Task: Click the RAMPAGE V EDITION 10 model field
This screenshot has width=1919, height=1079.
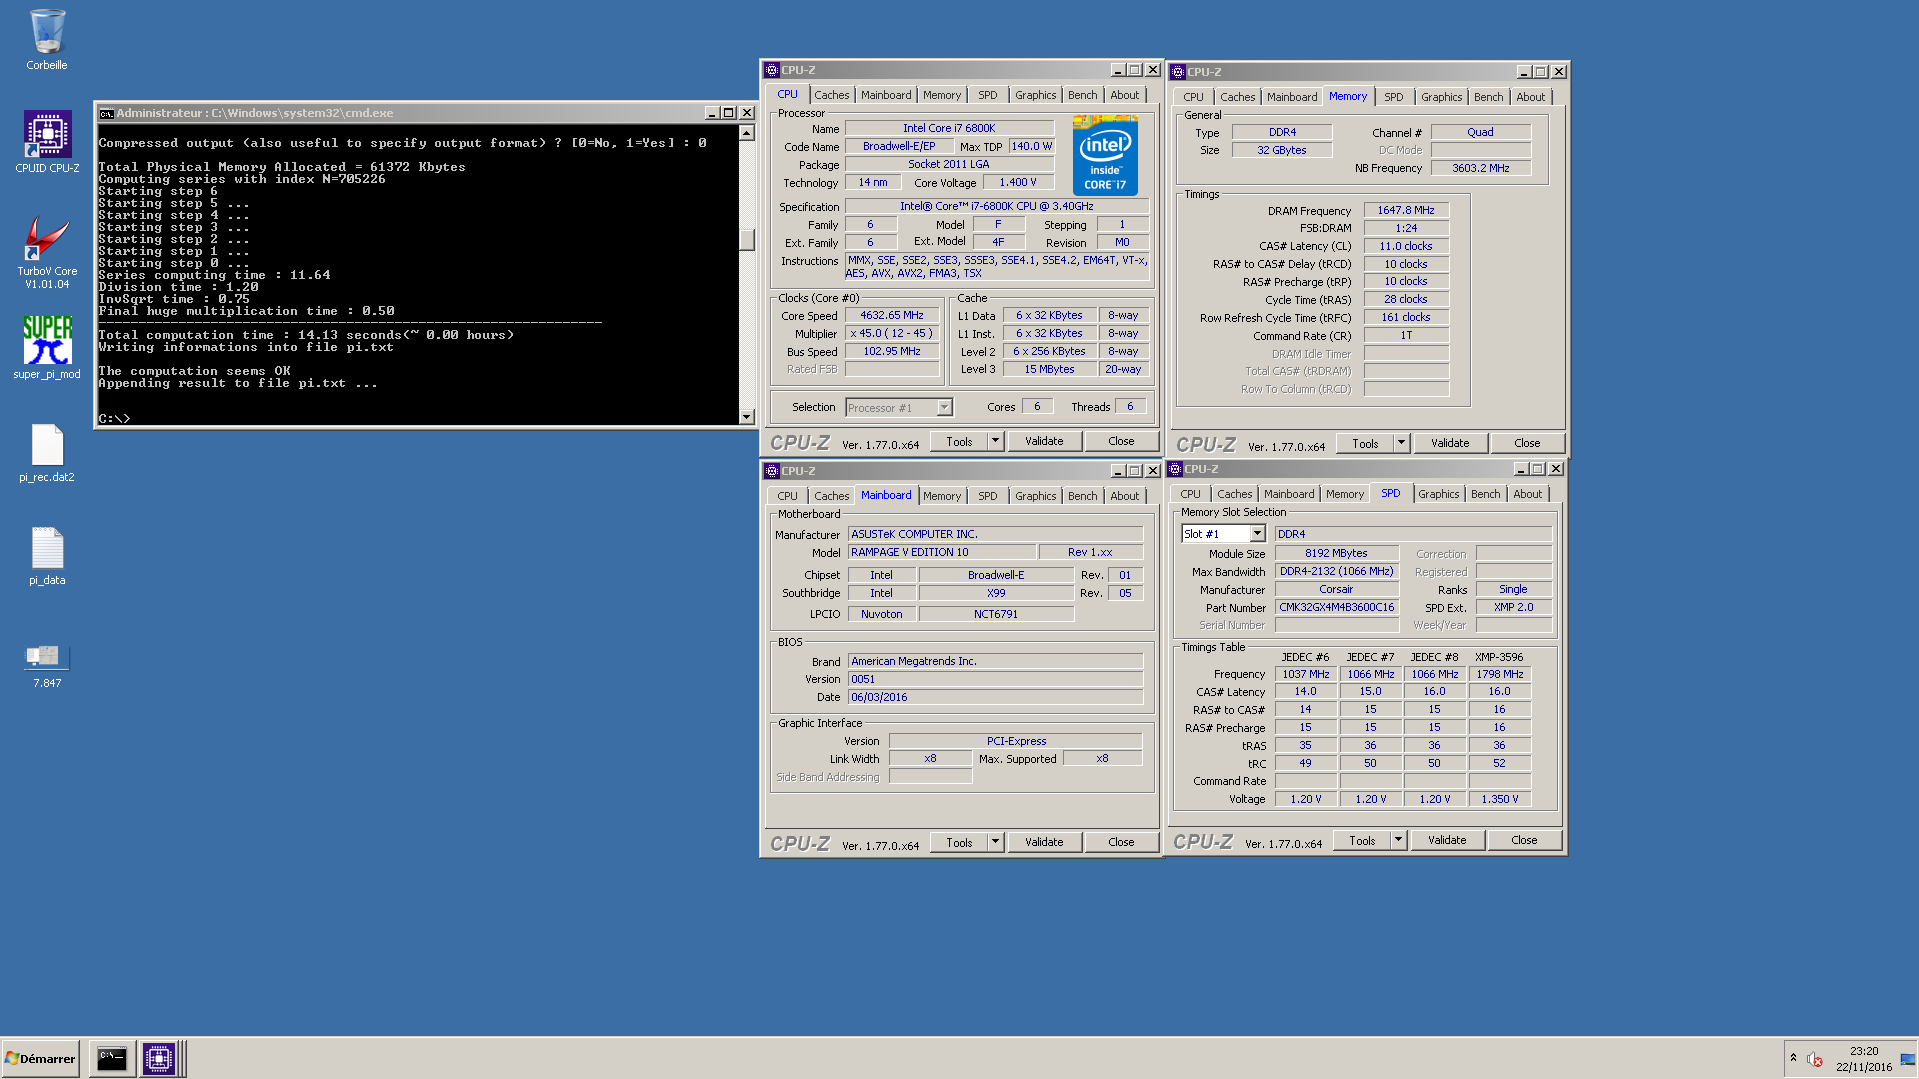Action: click(x=940, y=552)
